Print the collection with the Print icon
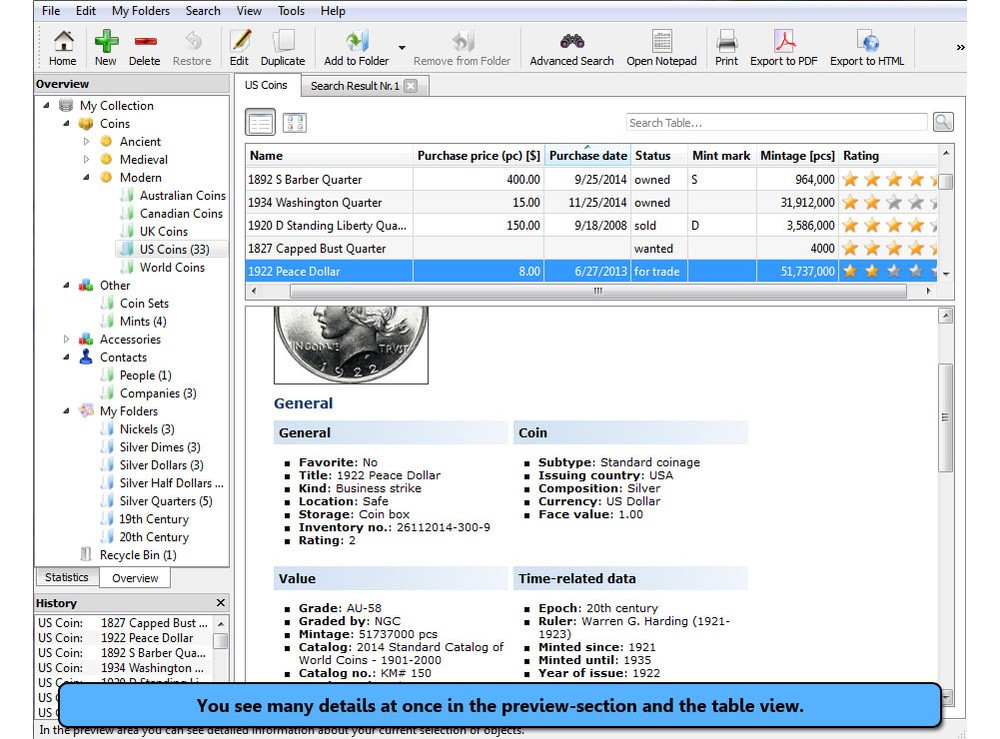Image resolution: width=1000 pixels, height=739 pixels. pos(726,47)
